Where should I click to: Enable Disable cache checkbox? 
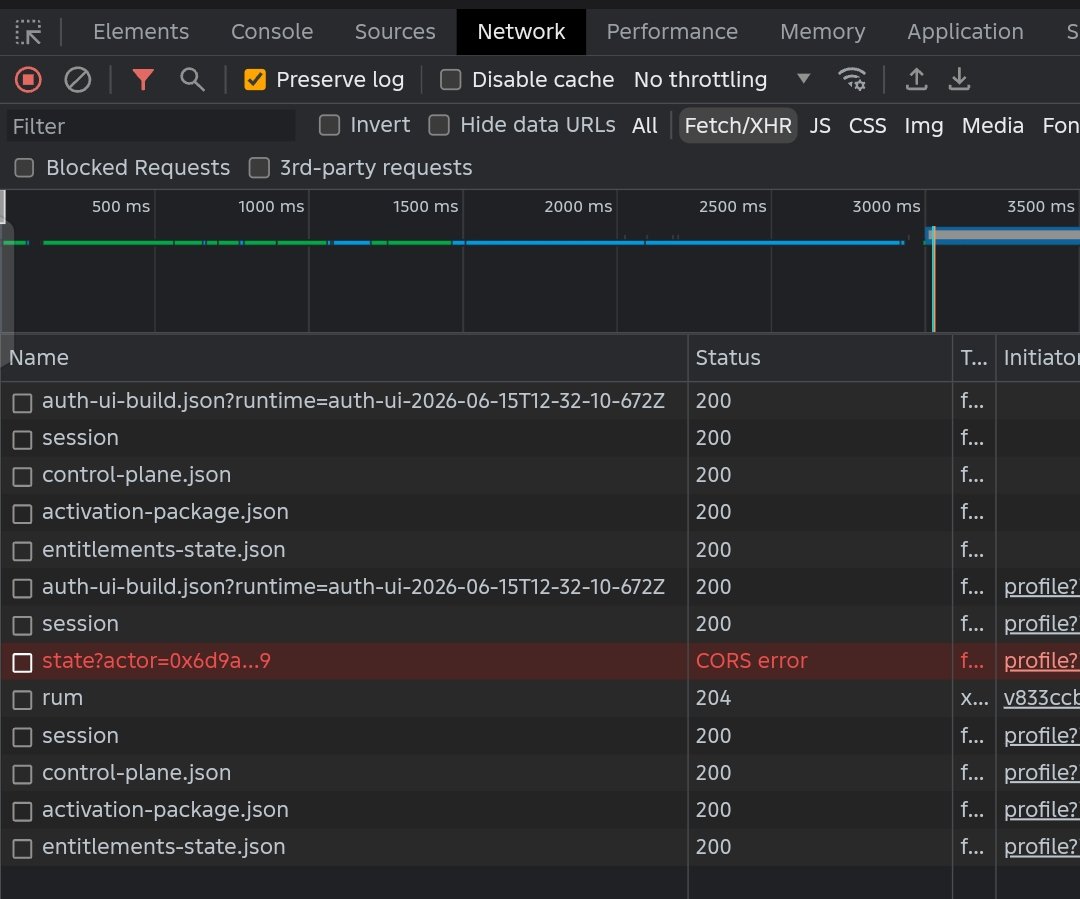pyautogui.click(x=450, y=80)
